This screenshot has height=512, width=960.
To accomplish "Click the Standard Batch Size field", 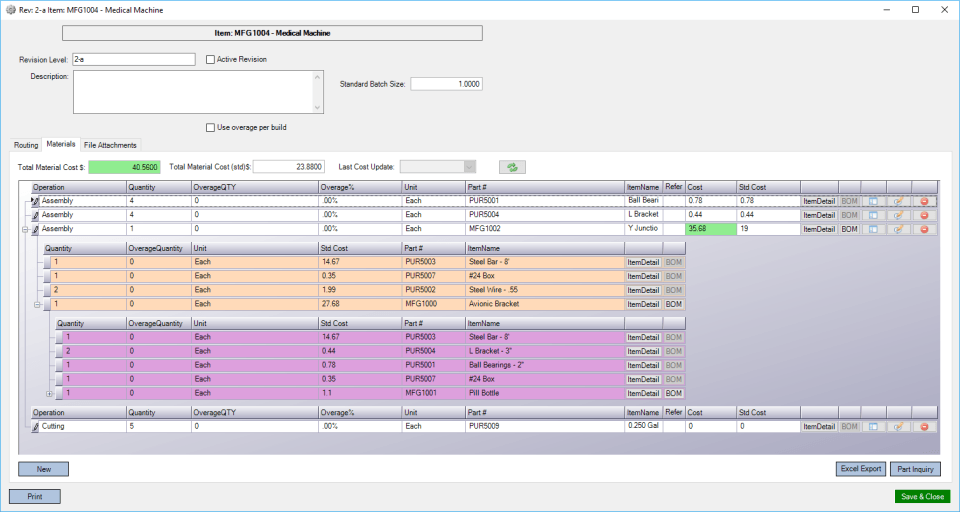I will tap(446, 84).
